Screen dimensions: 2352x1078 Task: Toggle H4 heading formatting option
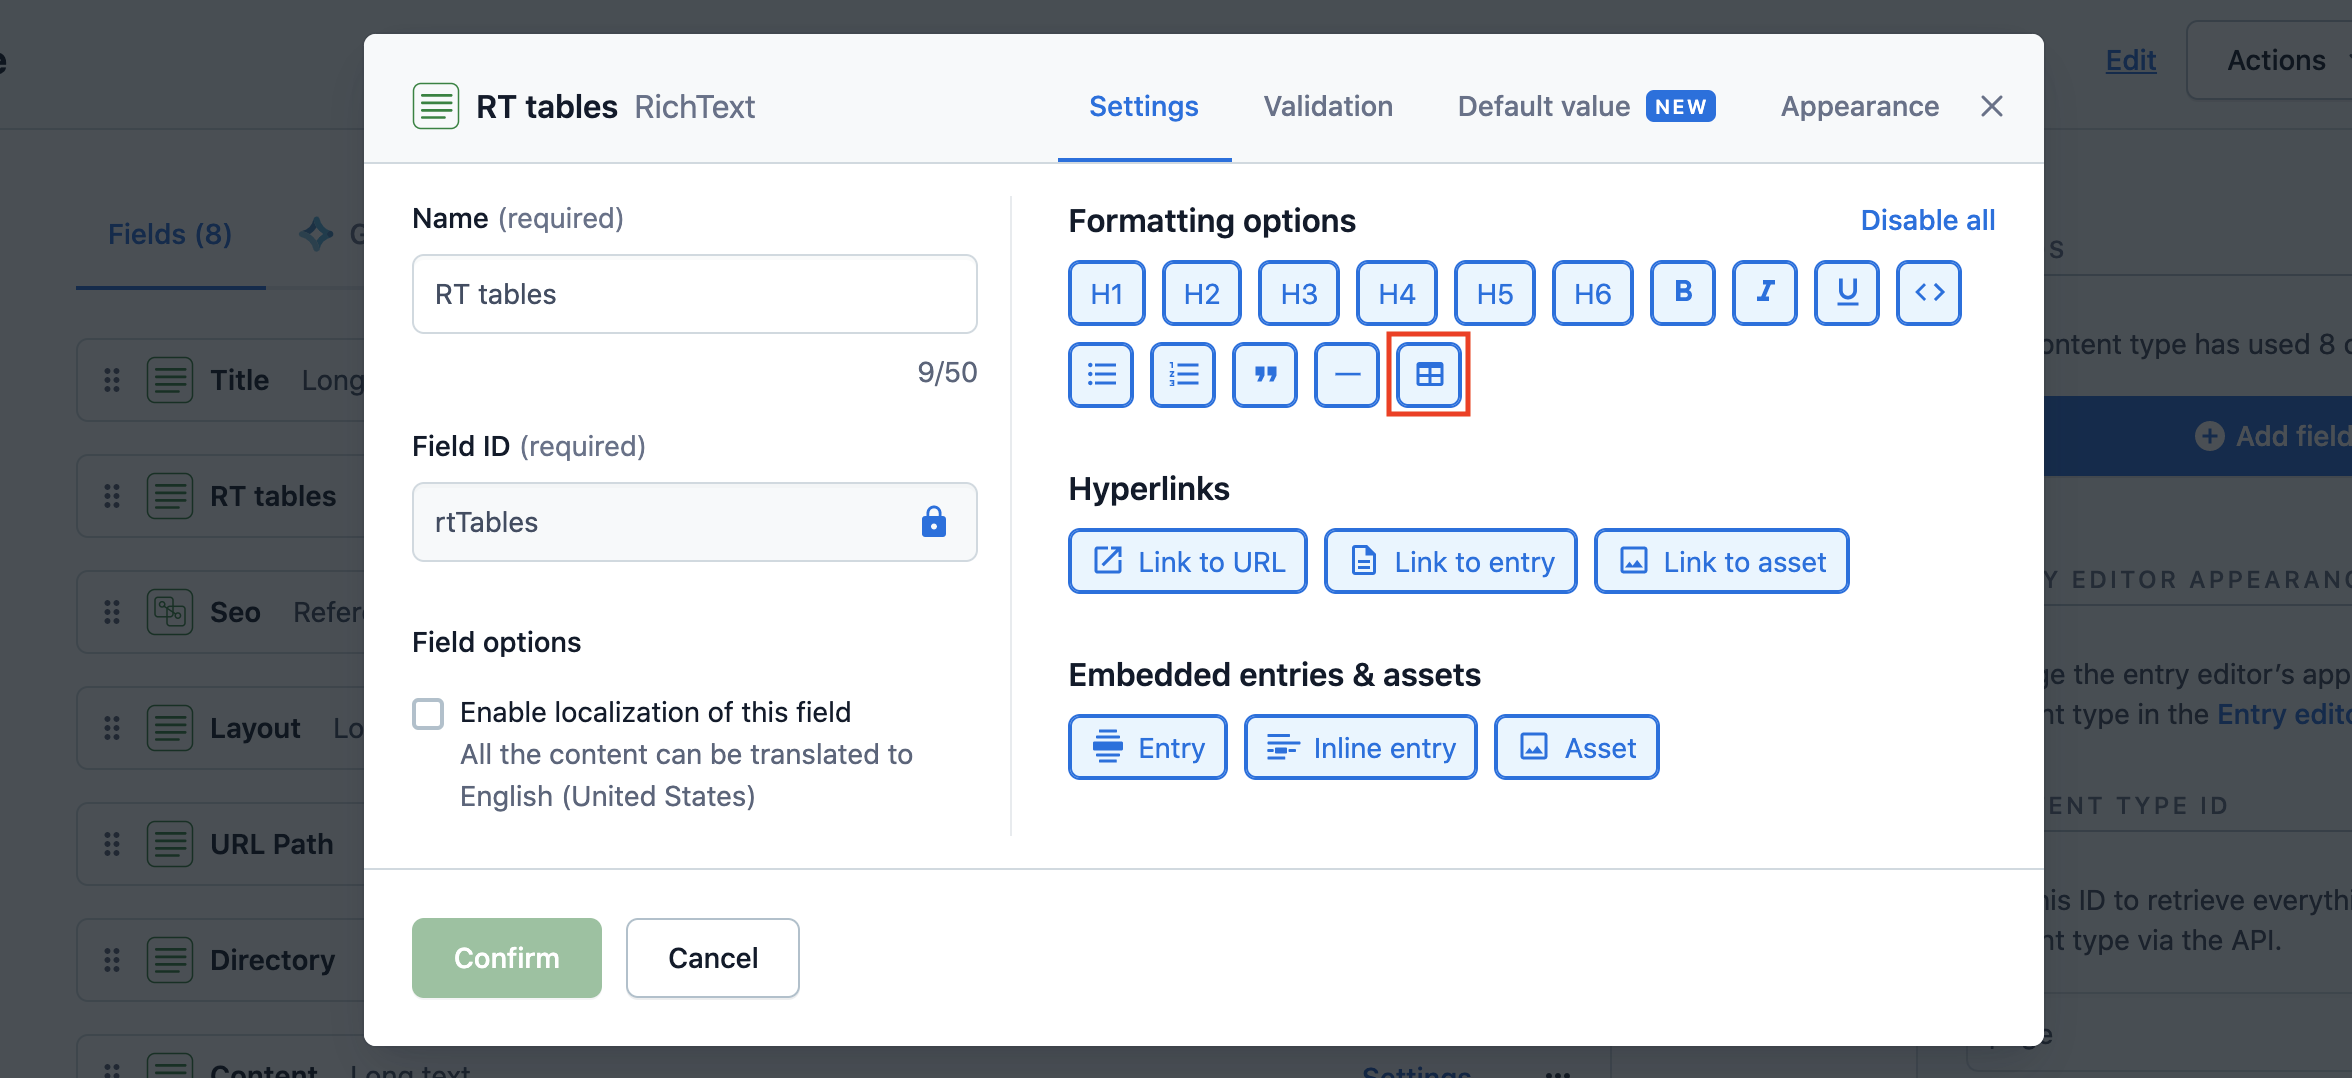pos(1397,293)
